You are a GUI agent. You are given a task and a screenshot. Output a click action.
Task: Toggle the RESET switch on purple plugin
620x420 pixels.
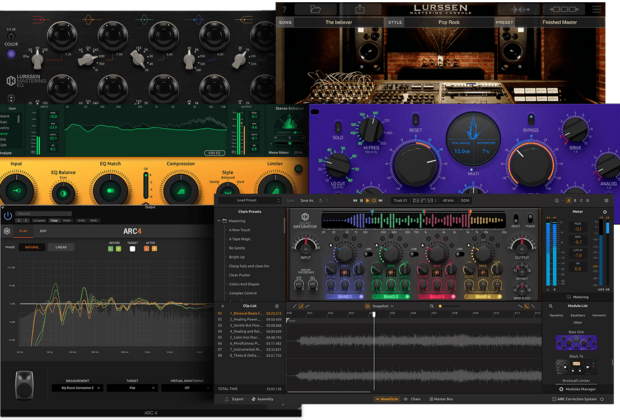click(x=416, y=119)
